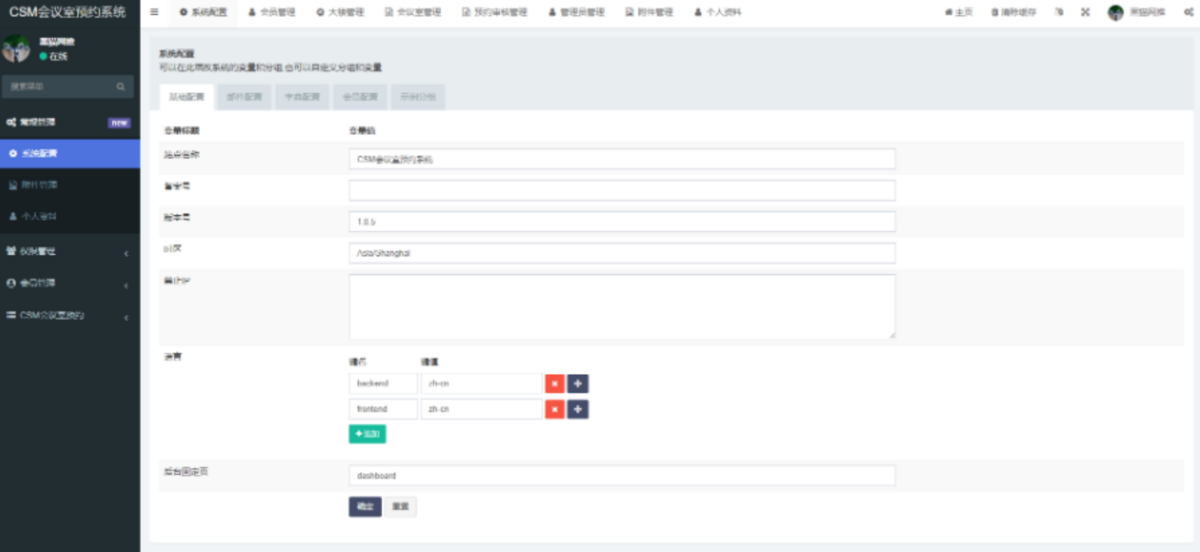Screen dimensions: 1200x552
Task: Open the 预约审核管理 top navigation tab
Action: (x=495, y=12)
